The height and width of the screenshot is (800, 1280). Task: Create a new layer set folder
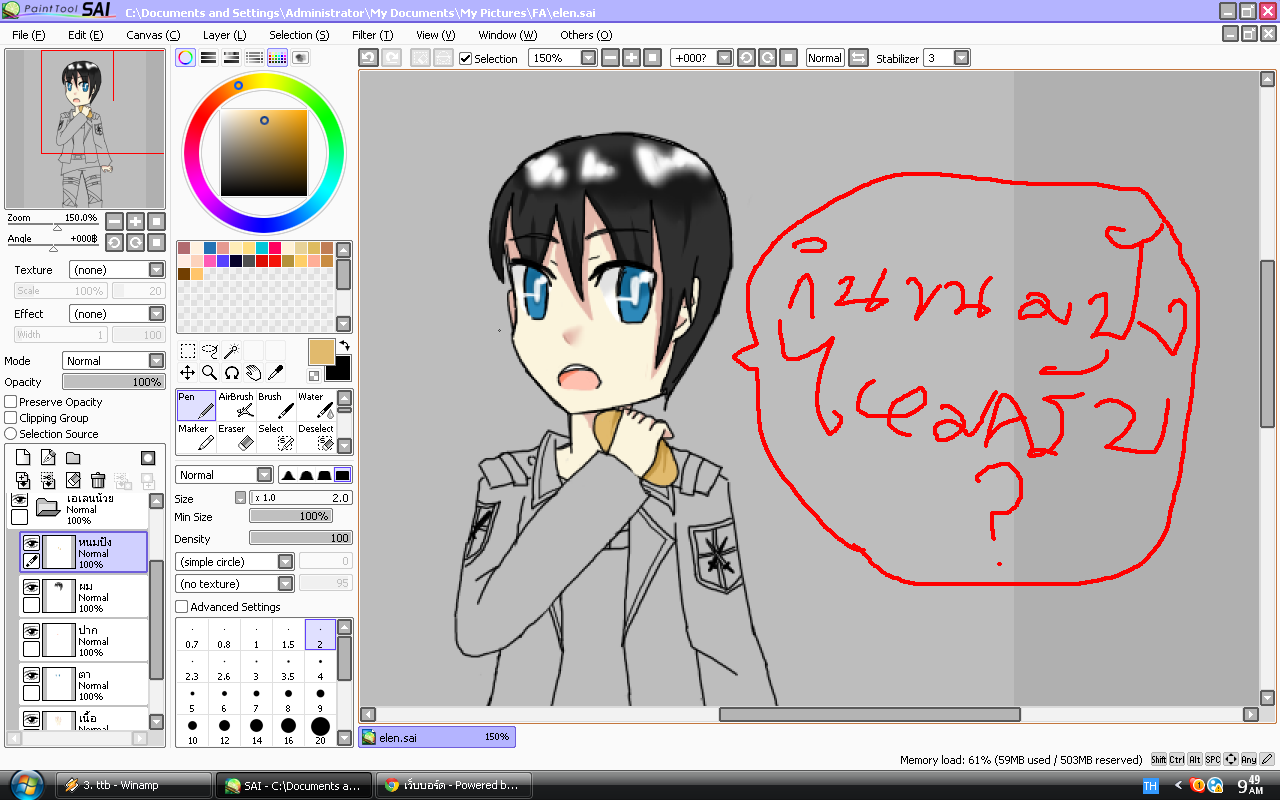(x=73, y=458)
